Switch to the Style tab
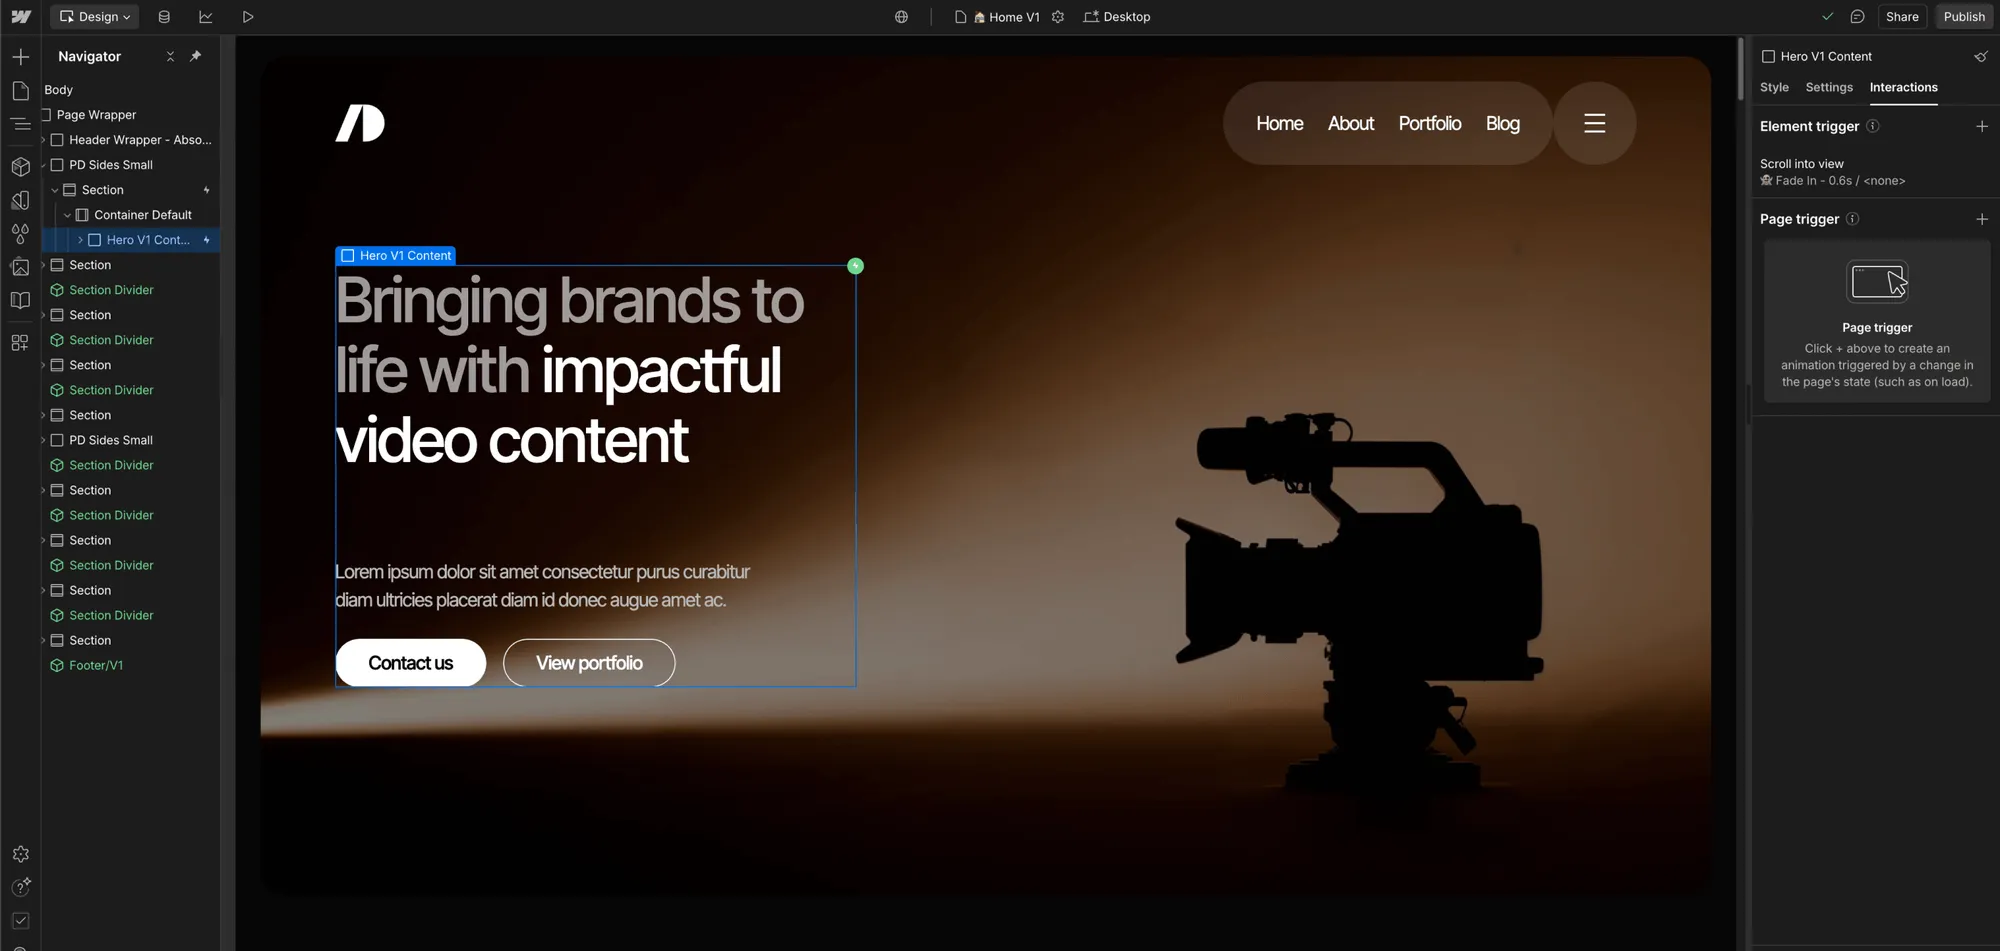Image resolution: width=2000 pixels, height=951 pixels. click(x=1775, y=88)
